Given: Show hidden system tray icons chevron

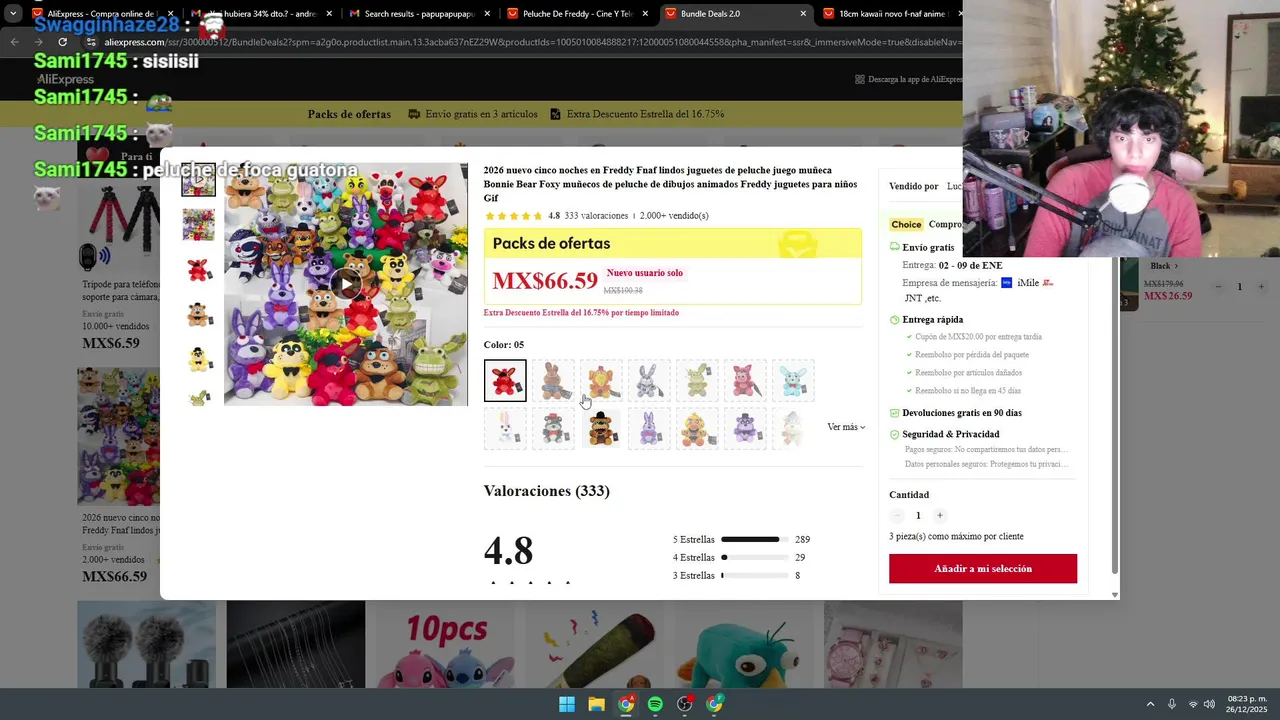Looking at the screenshot, I should [x=1150, y=704].
